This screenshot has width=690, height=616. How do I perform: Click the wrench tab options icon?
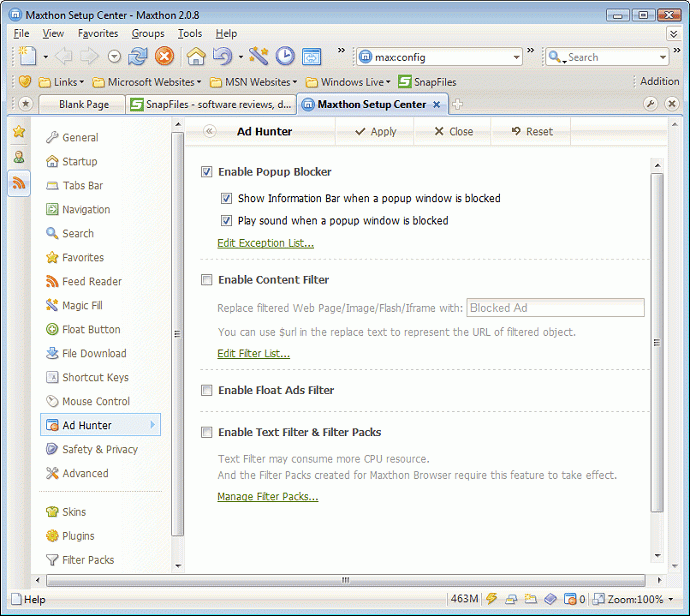coord(650,104)
